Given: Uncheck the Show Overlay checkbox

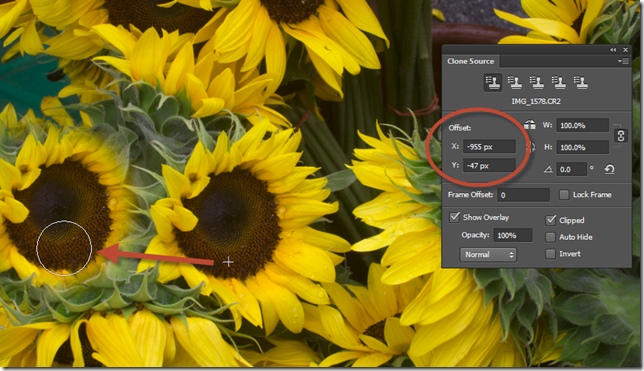Looking at the screenshot, I should click(x=454, y=217).
